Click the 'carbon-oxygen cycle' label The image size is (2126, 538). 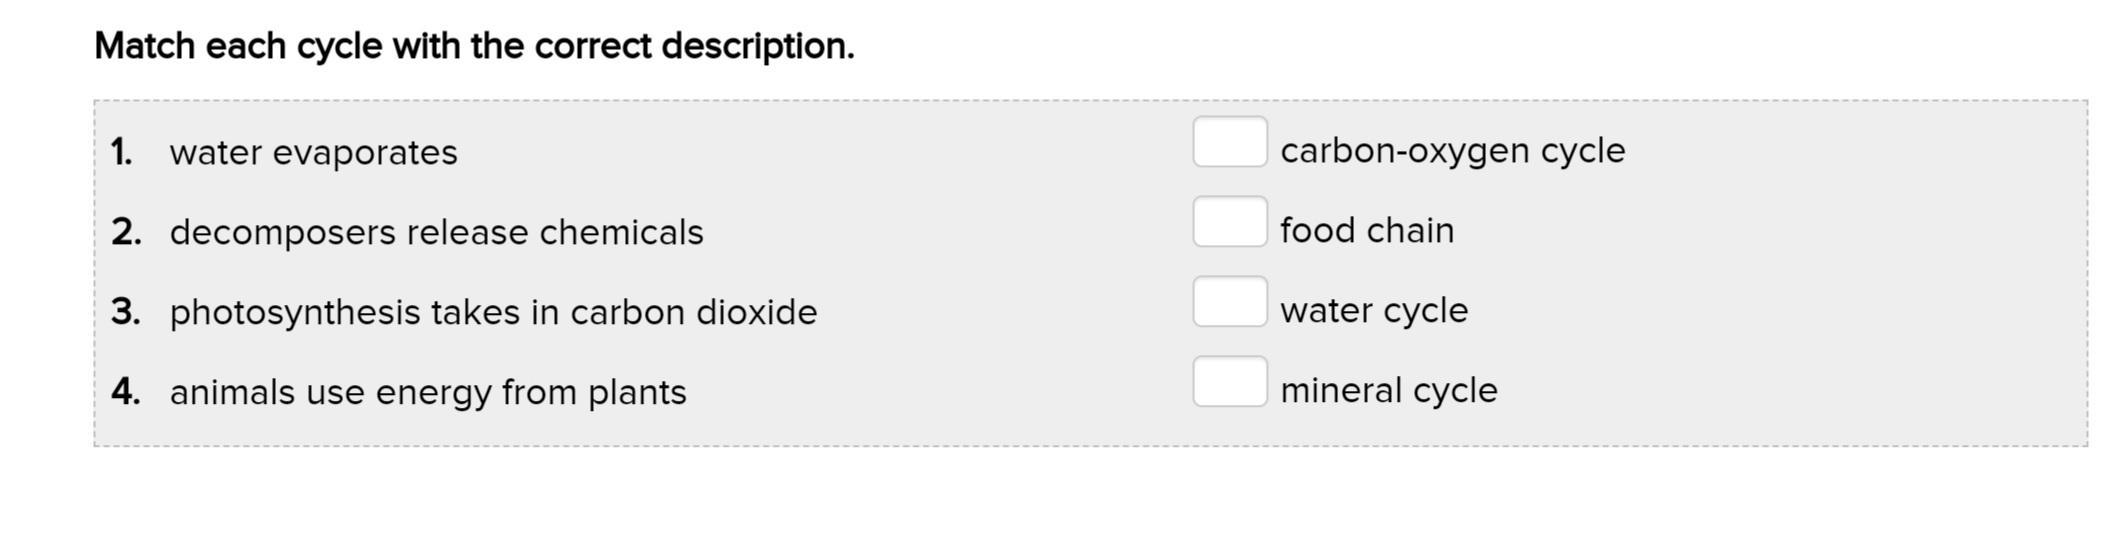coord(1452,151)
